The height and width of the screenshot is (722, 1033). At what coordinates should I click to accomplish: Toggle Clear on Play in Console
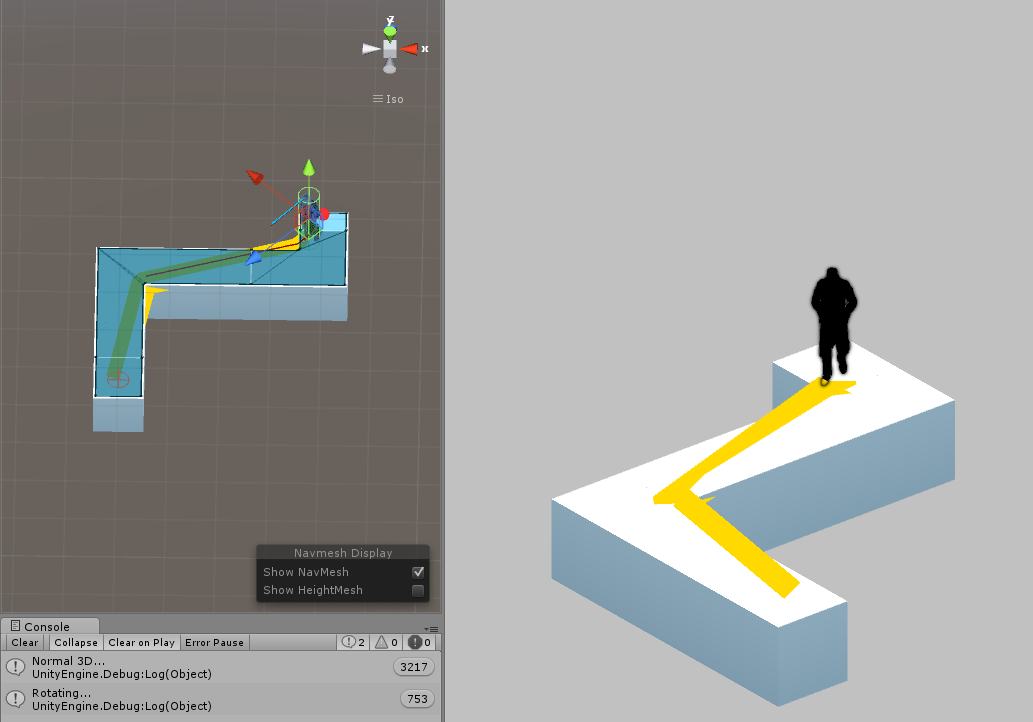coord(141,642)
